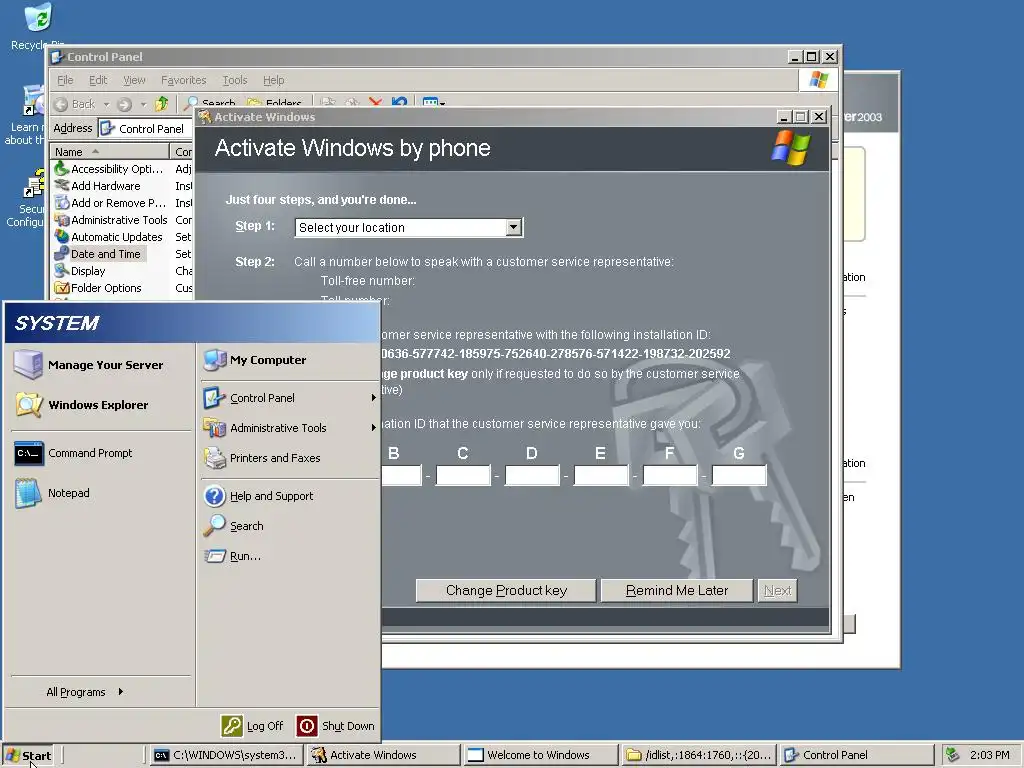This screenshot has width=1024, height=768.
Task: Click the Log Off key icon
Action: pos(232,726)
